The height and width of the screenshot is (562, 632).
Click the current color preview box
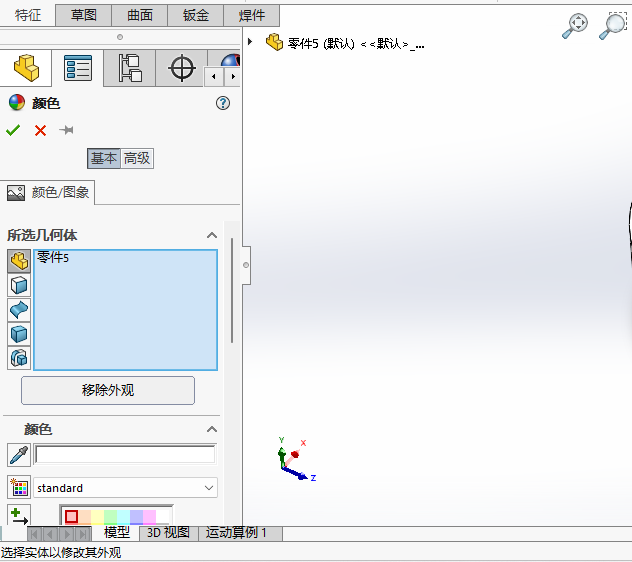point(125,455)
